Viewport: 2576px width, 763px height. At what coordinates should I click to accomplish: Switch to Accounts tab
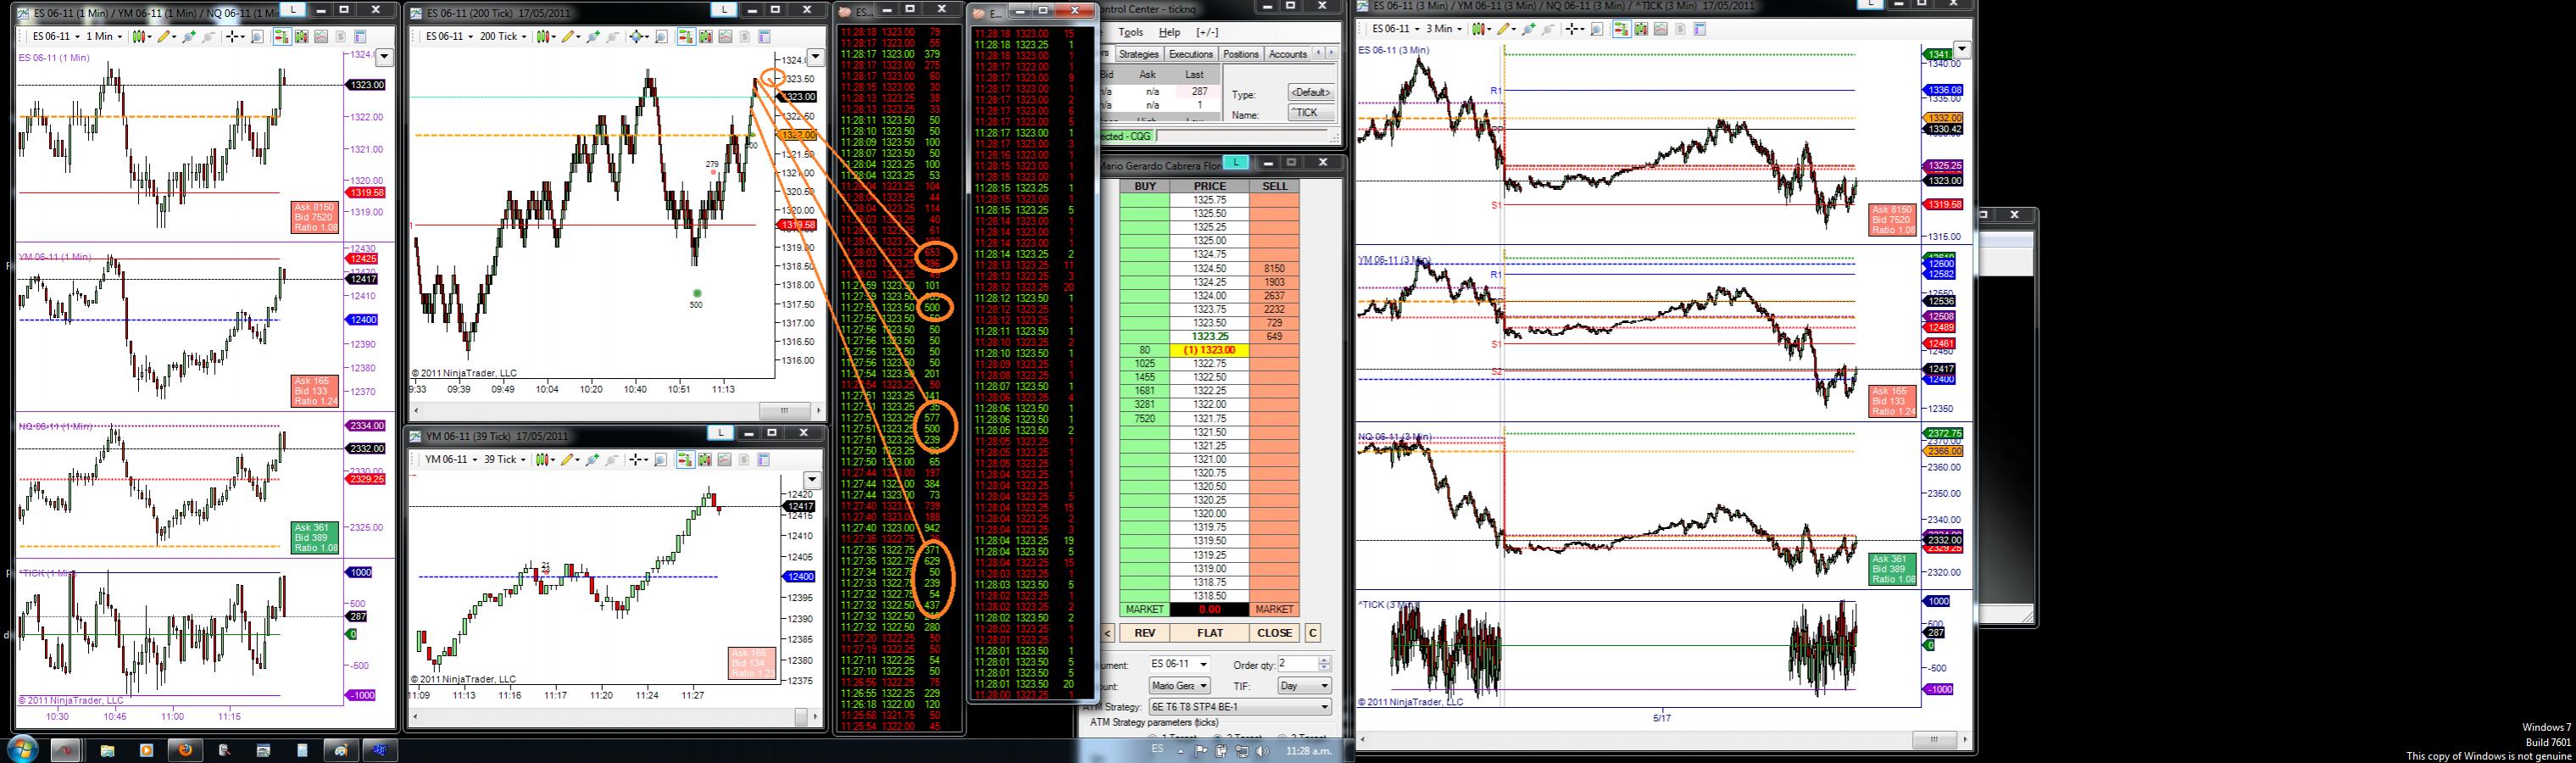[1288, 54]
